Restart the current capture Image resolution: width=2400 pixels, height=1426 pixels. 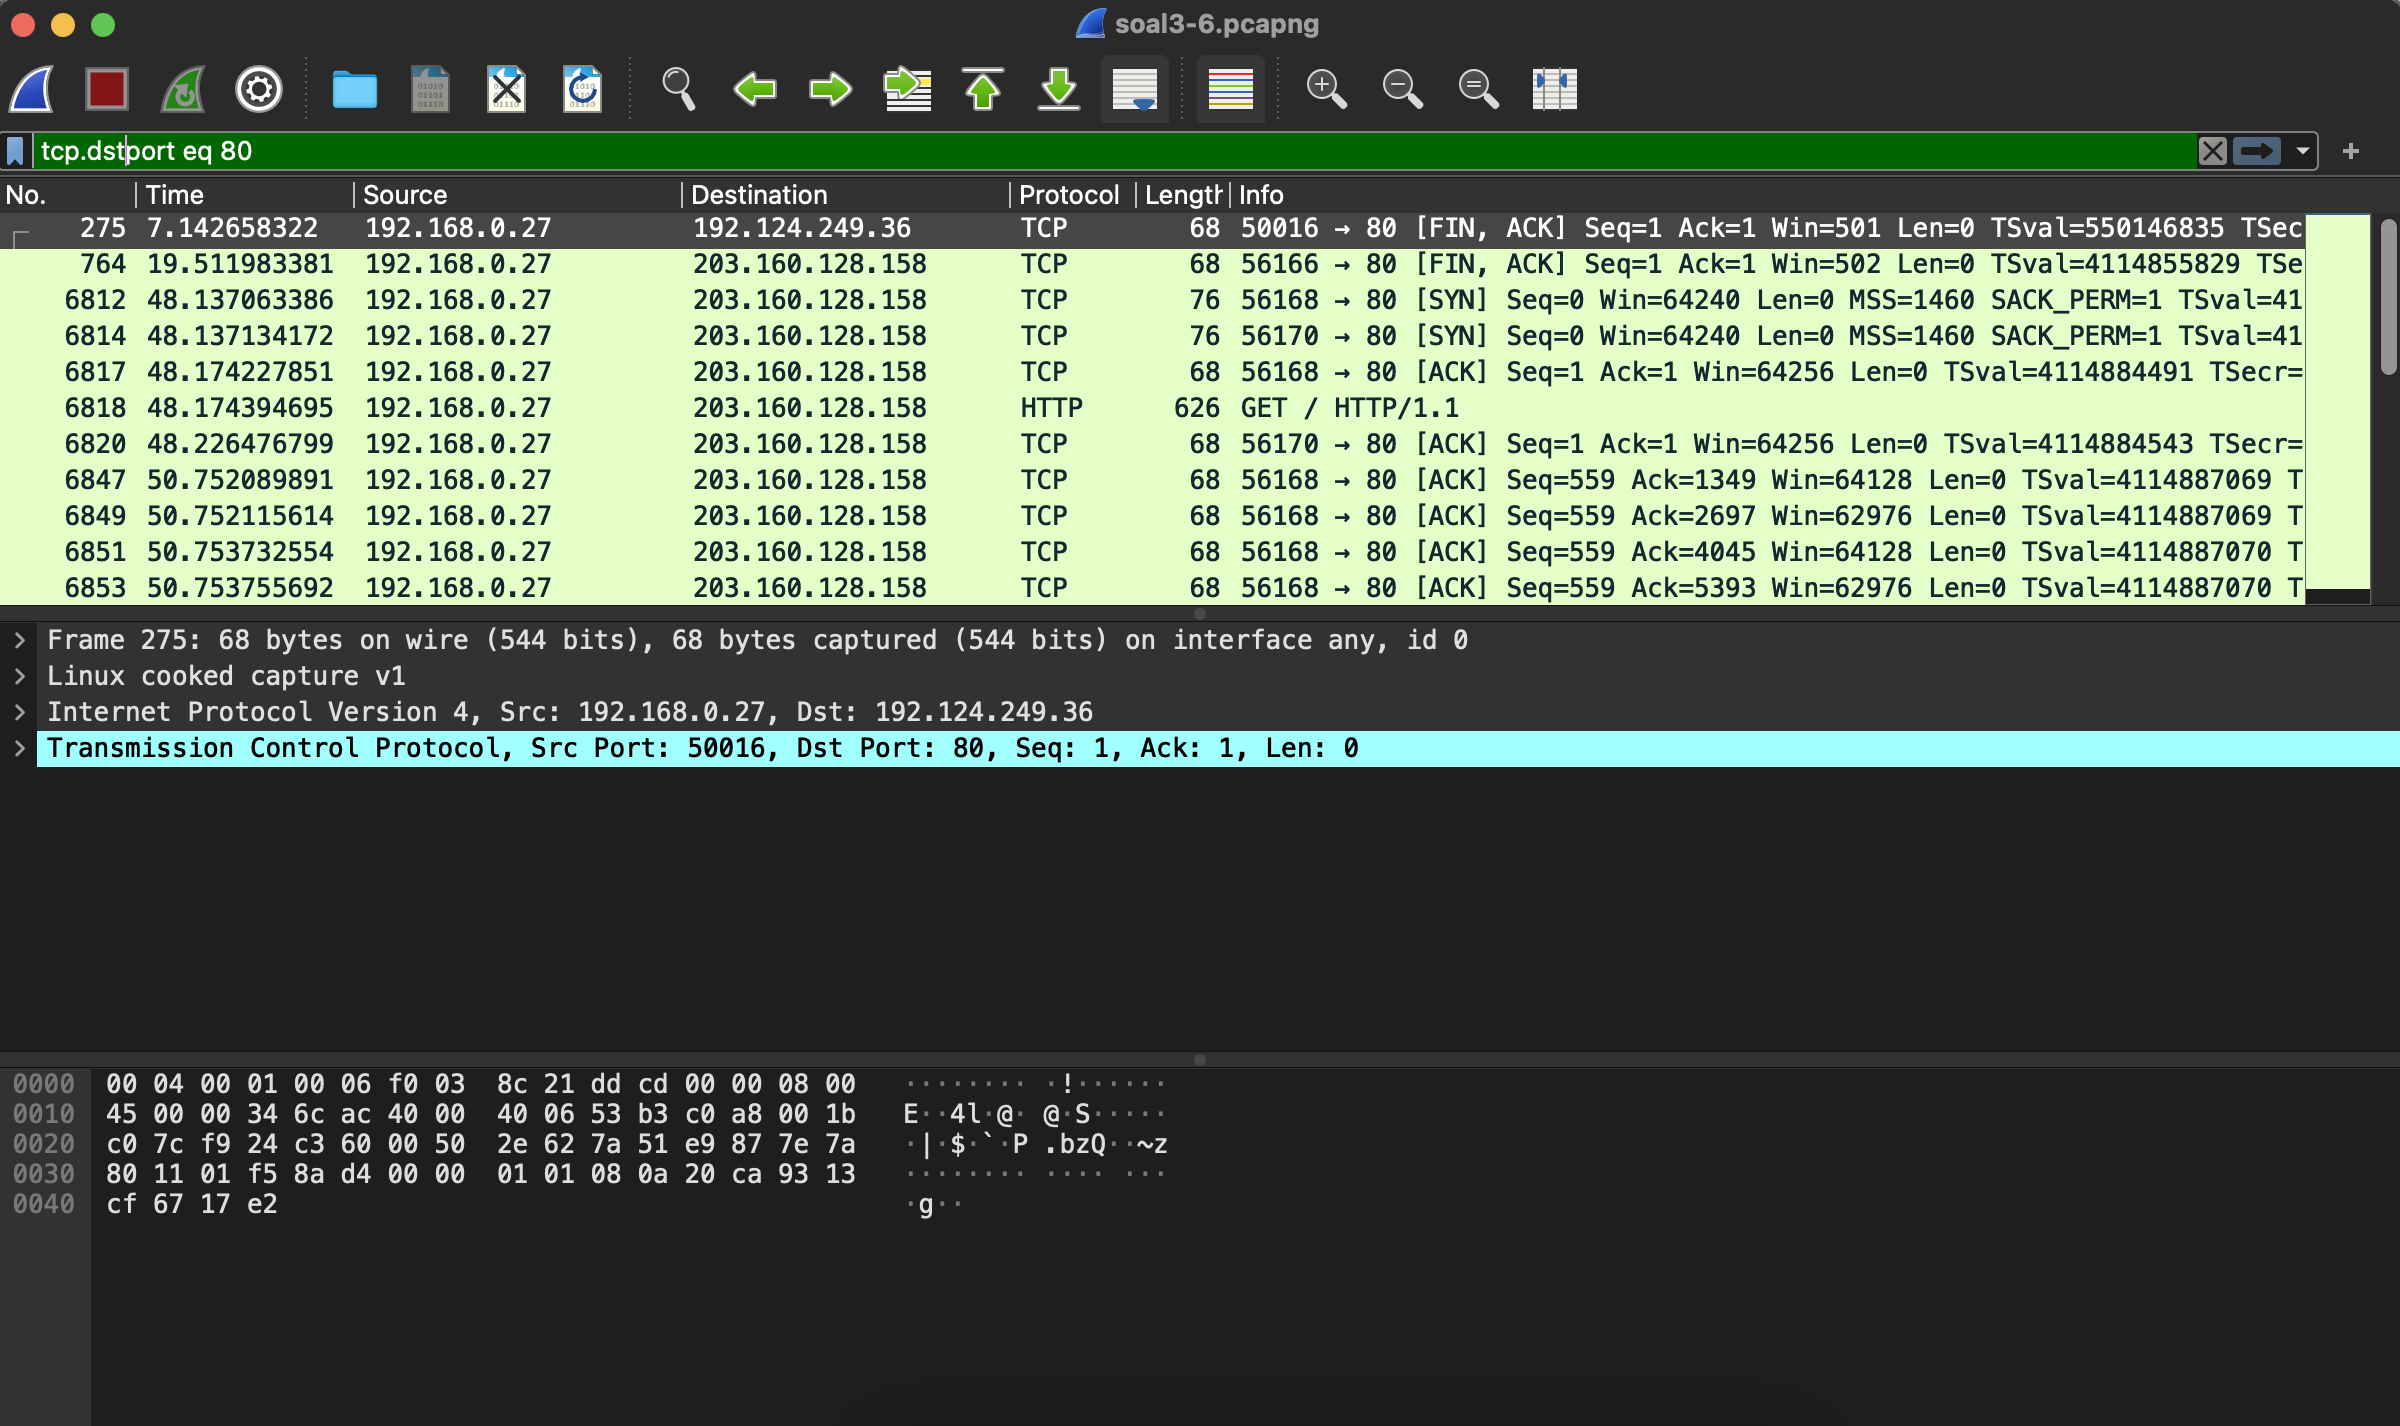pyautogui.click(x=182, y=89)
